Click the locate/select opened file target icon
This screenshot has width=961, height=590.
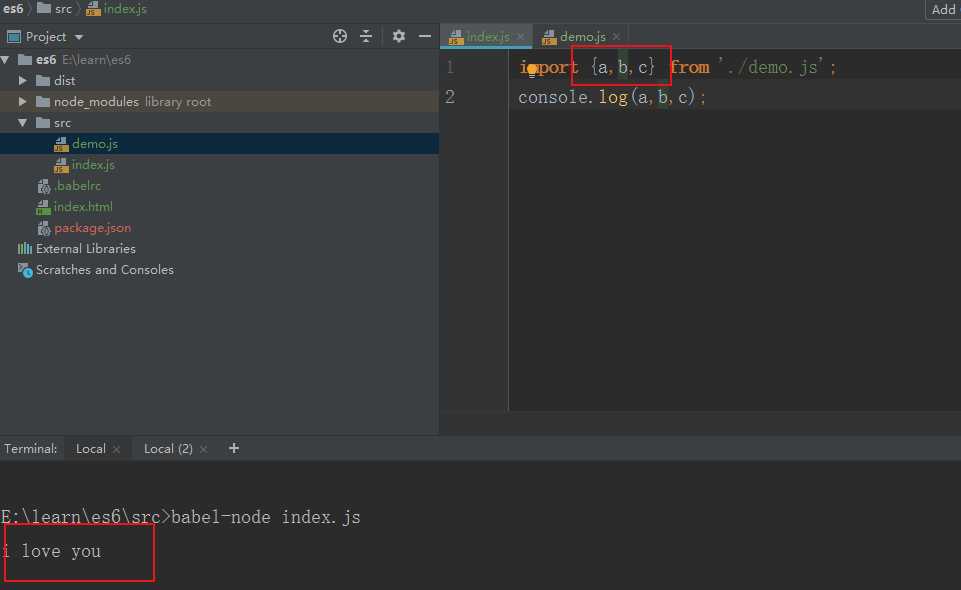[x=340, y=37]
